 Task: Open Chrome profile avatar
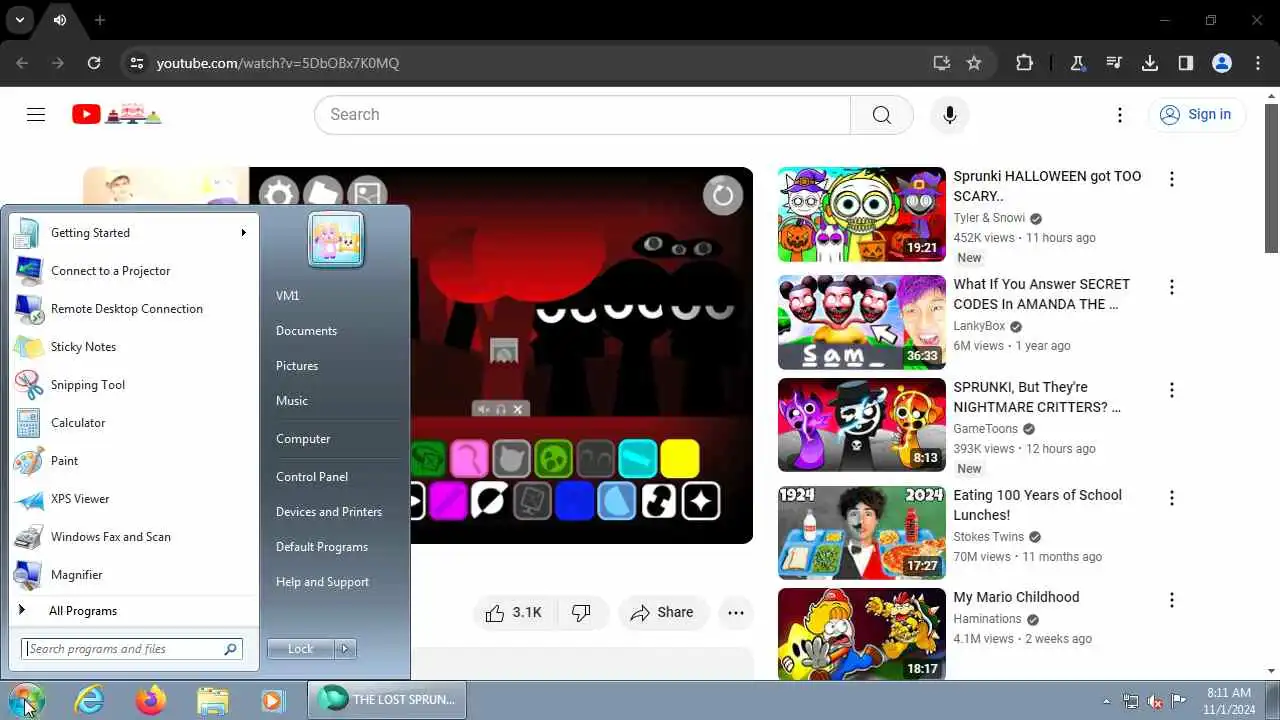1222,63
